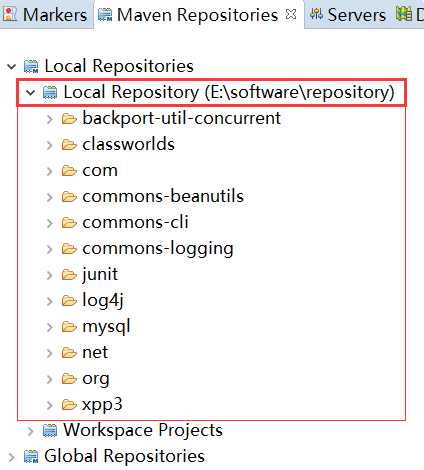Image resolution: width=424 pixels, height=470 pixels.
Task: Select the junit entry
Action: click(x=100, y=275)
